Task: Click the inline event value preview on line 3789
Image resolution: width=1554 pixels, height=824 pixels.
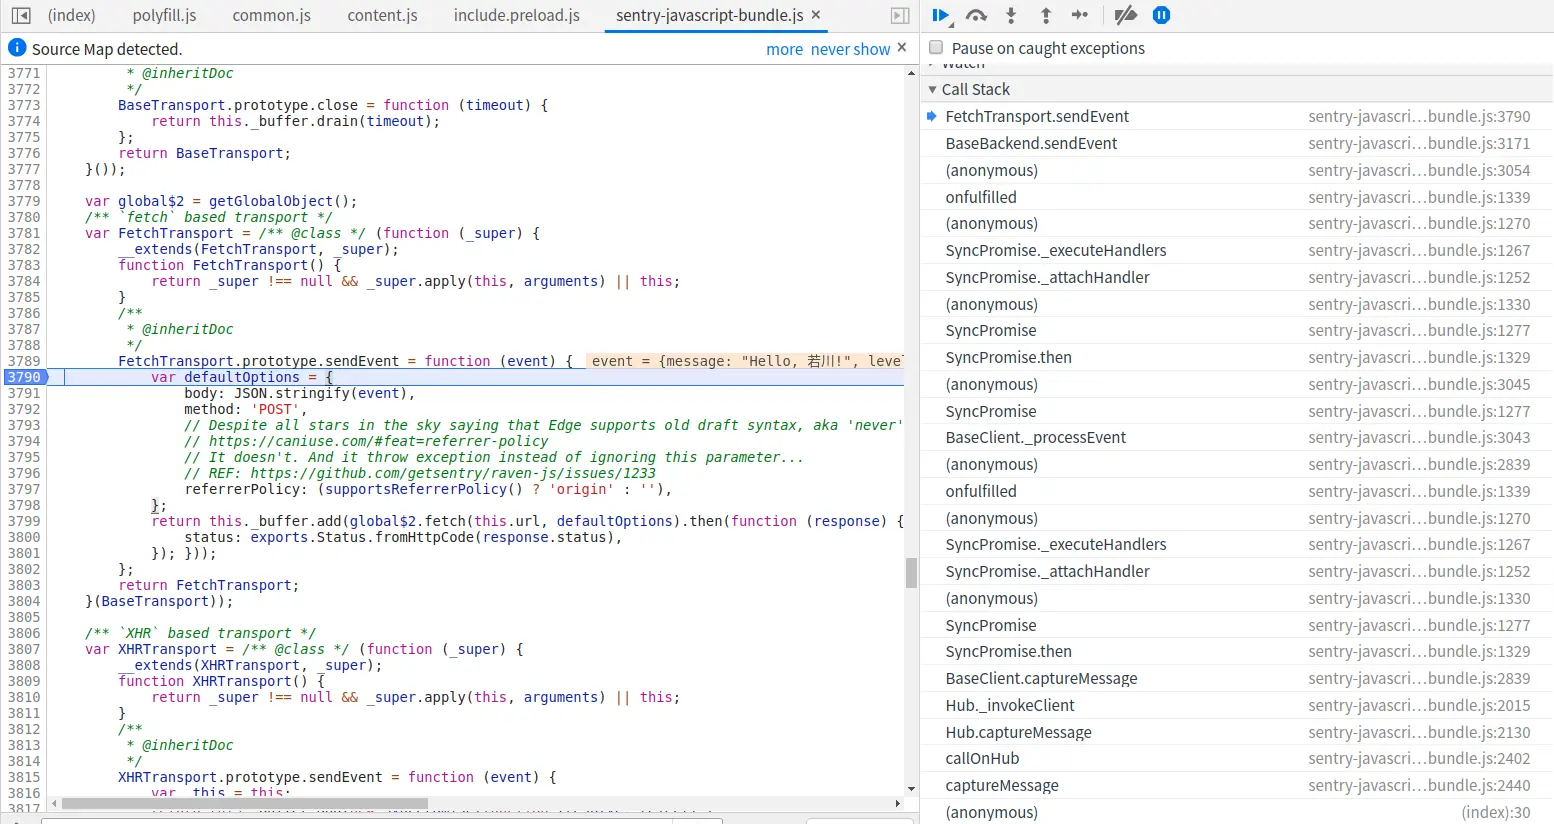Action: point(746,361)
